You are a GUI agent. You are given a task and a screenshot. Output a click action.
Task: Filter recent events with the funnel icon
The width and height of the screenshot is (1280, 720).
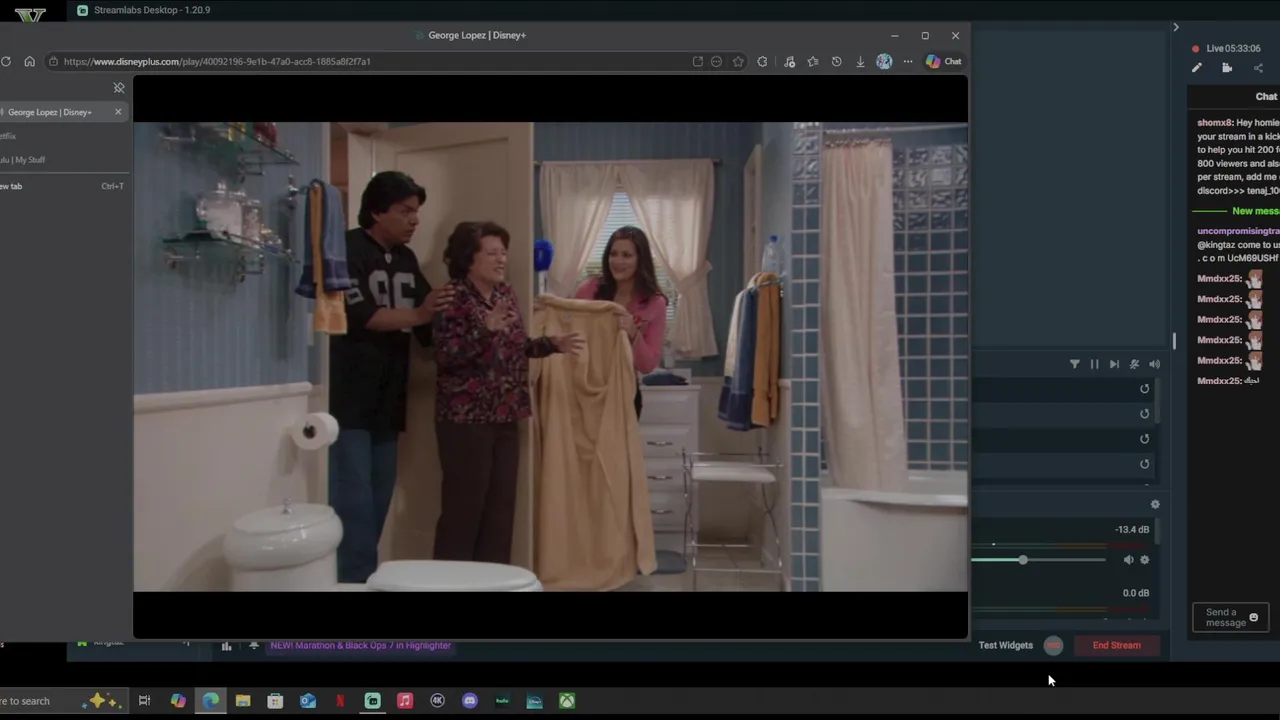point(1075,364)
